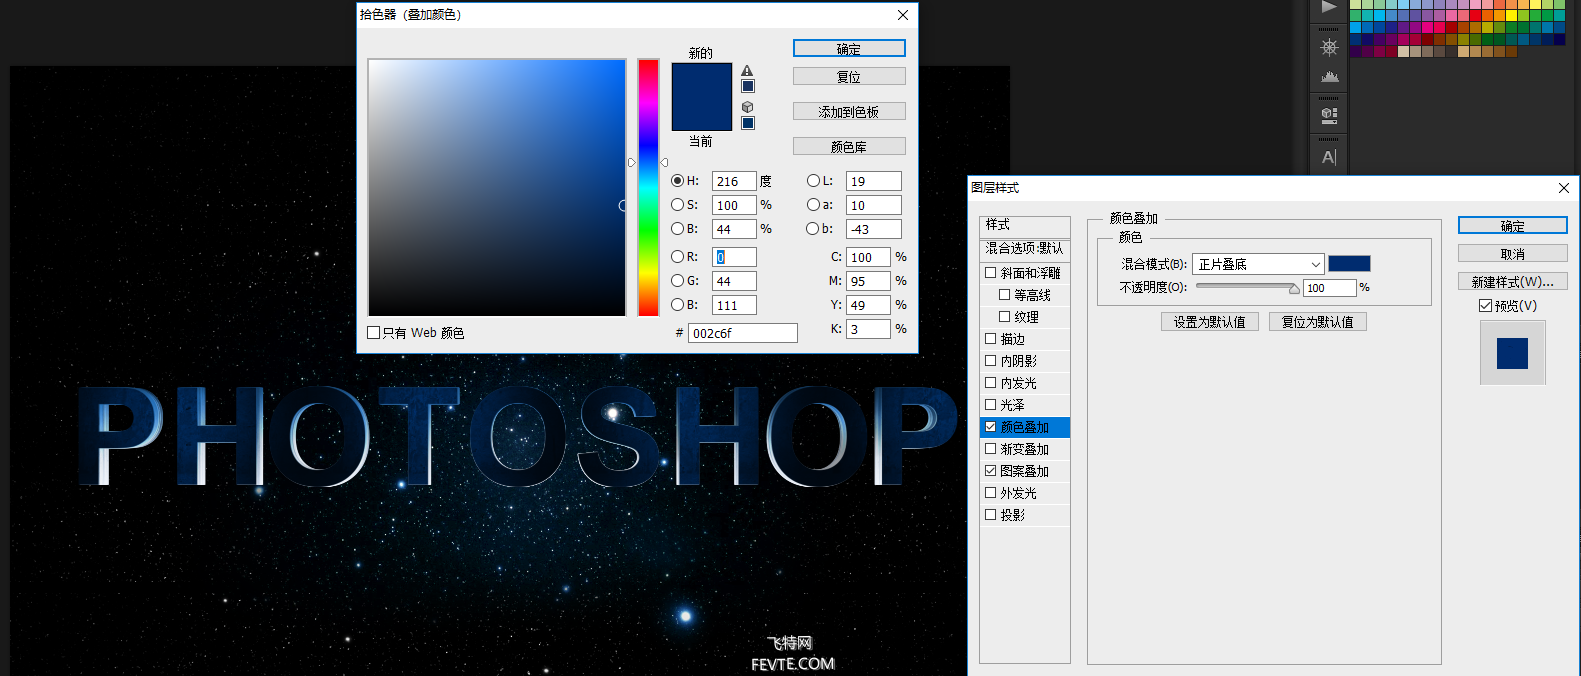1581x676 pixels.
Task: Click 复位为默认值 button
Action: coord(1317,322)
